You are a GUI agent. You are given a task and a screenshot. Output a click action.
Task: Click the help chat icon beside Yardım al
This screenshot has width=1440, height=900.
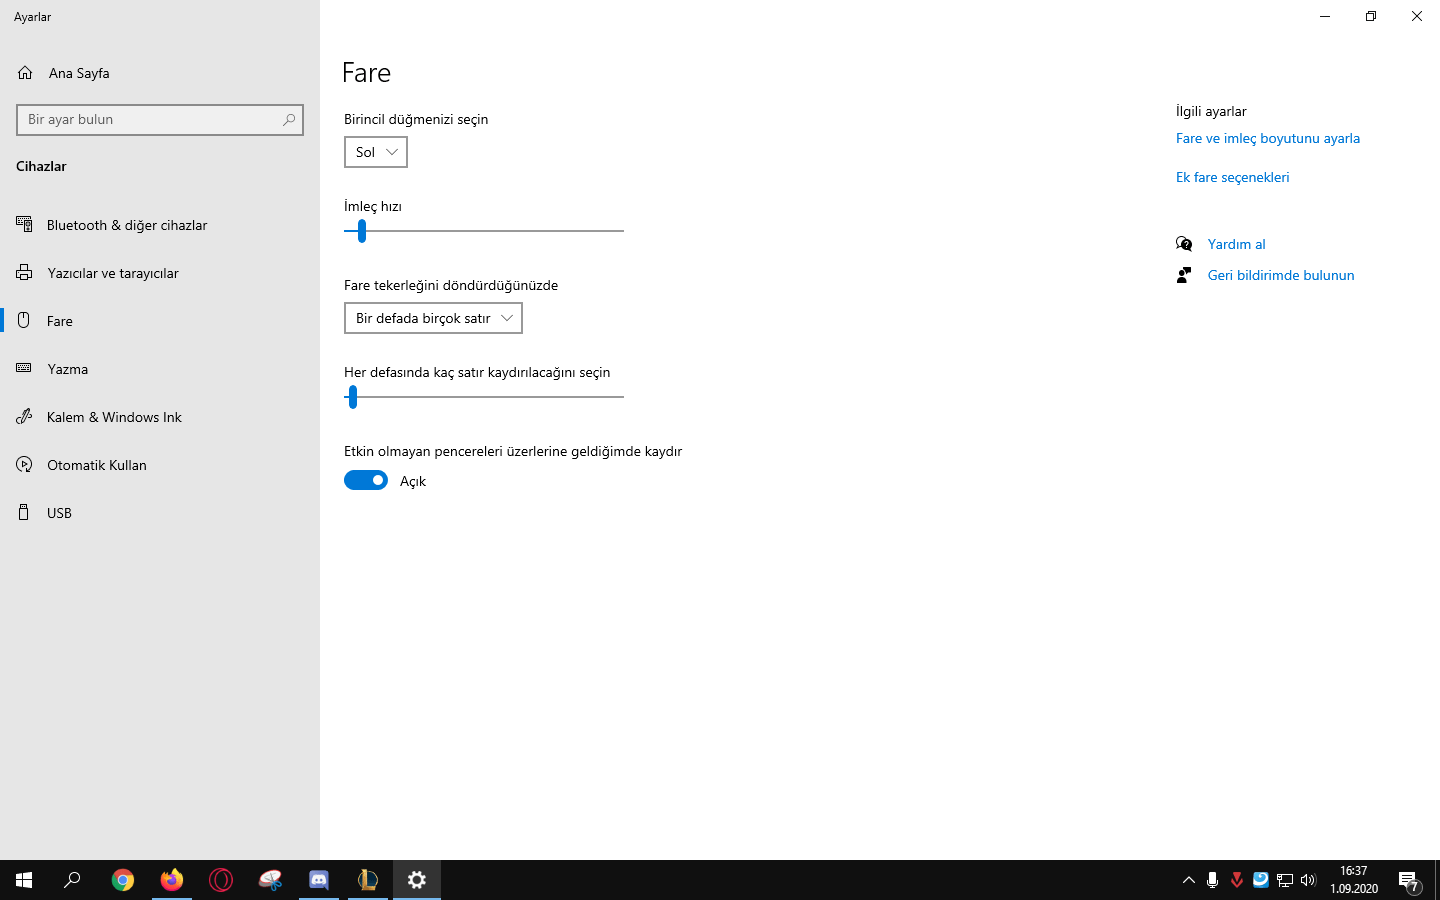tap(1184, 244)
